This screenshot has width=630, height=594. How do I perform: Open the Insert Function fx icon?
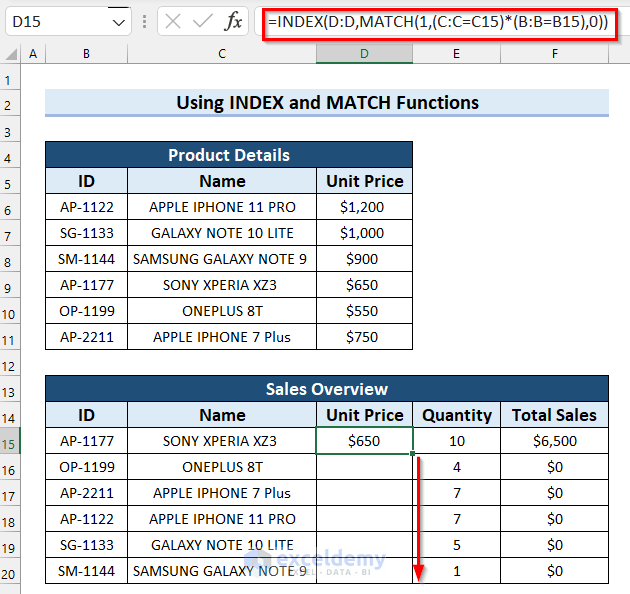233,21
